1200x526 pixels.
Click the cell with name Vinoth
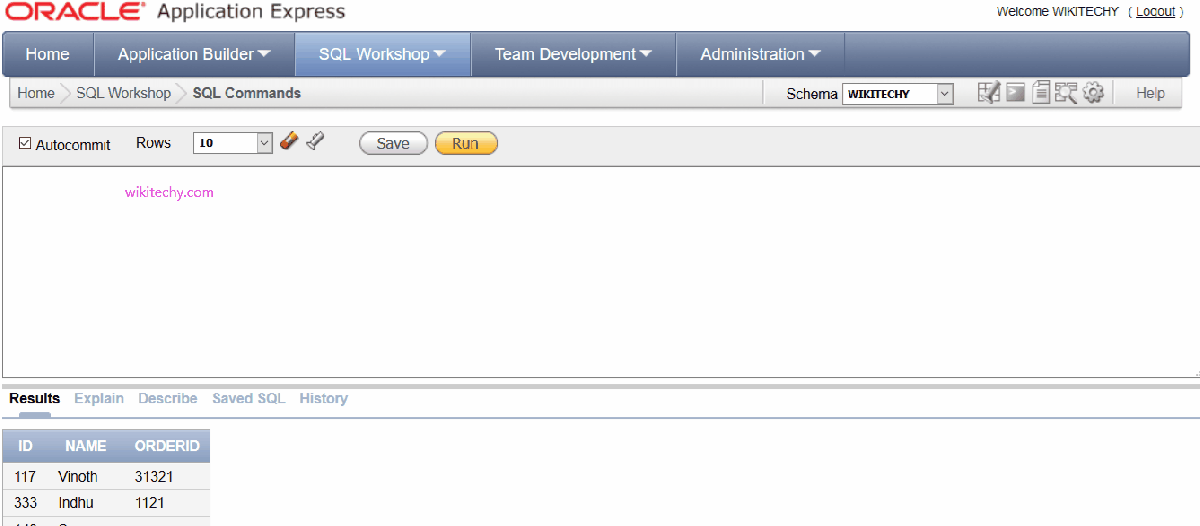coord(78,477)
